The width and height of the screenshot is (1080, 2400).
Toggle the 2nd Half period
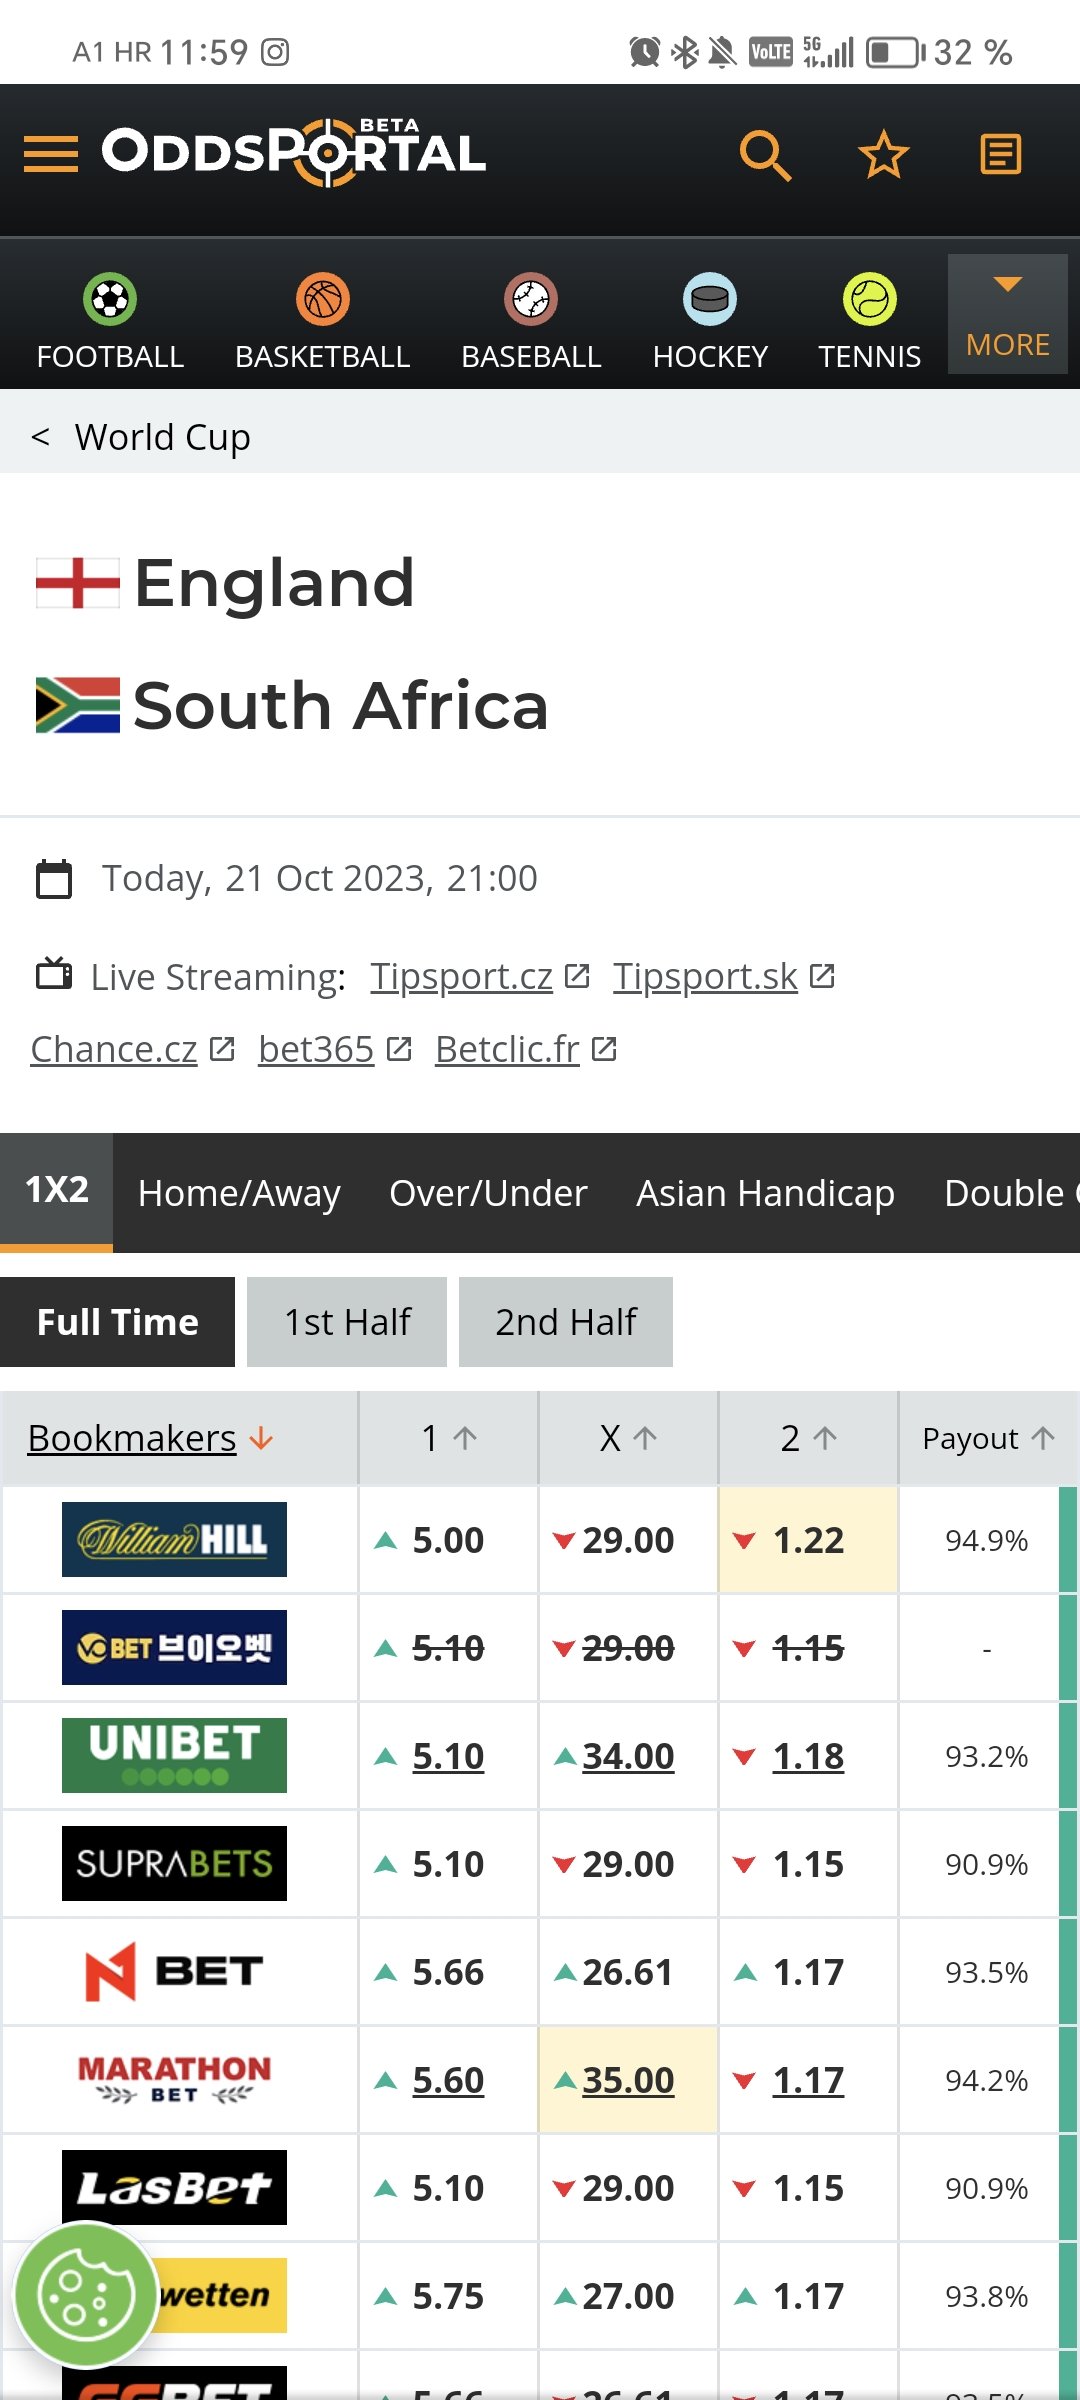pyautogui.click(x=566, y=1322)
